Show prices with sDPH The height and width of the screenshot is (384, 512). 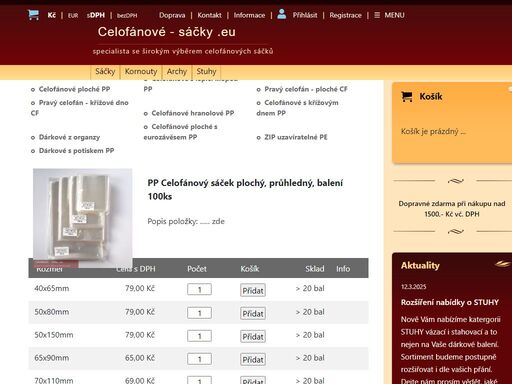[96, 15]
